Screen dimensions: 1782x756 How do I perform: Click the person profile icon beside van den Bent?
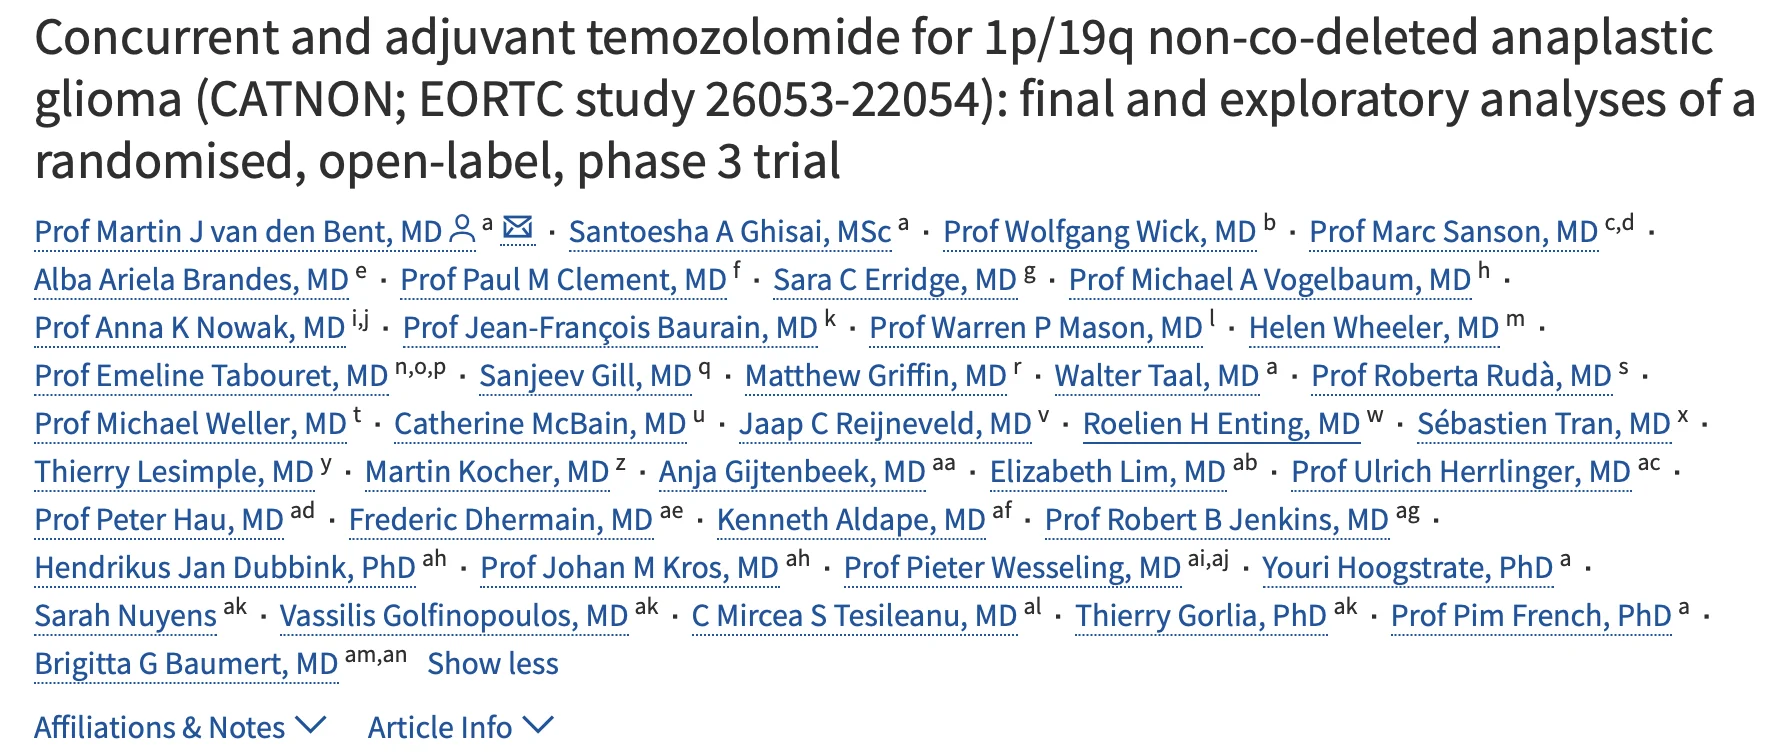462,230
